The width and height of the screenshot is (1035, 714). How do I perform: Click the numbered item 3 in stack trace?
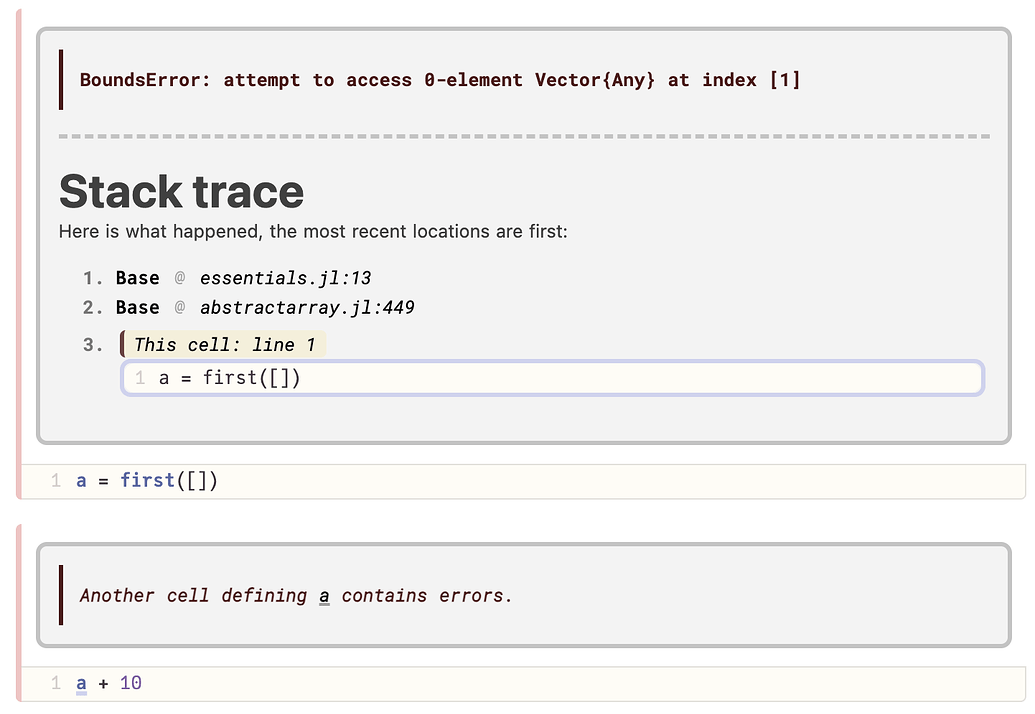[94, 344]
